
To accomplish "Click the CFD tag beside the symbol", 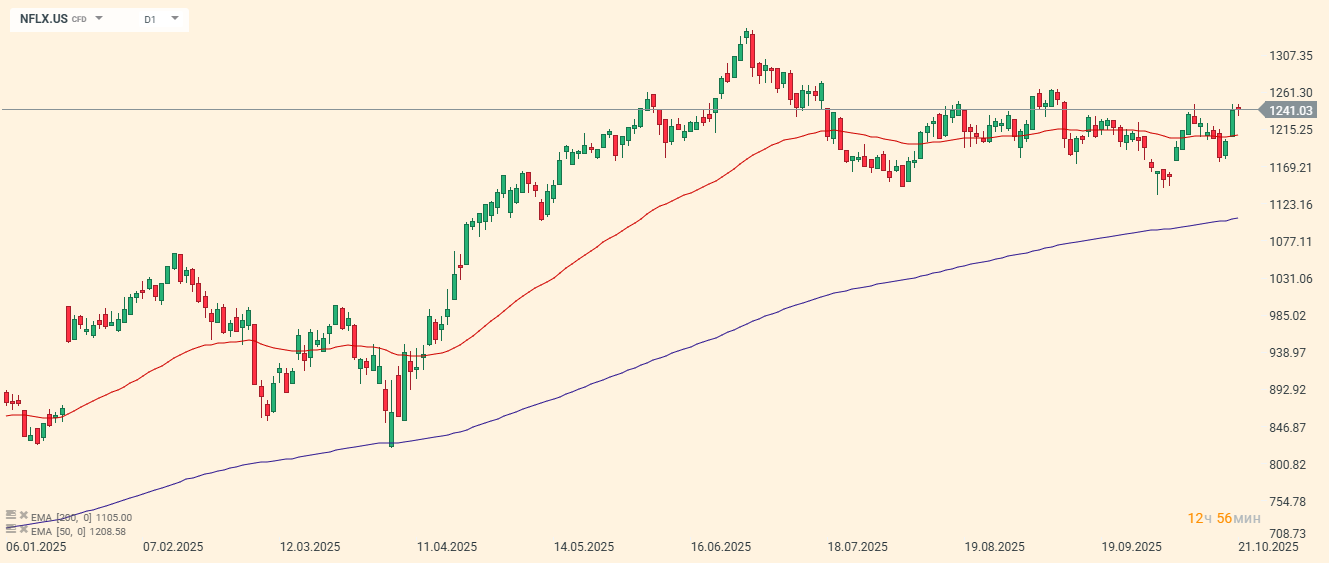I will point(79,19).
